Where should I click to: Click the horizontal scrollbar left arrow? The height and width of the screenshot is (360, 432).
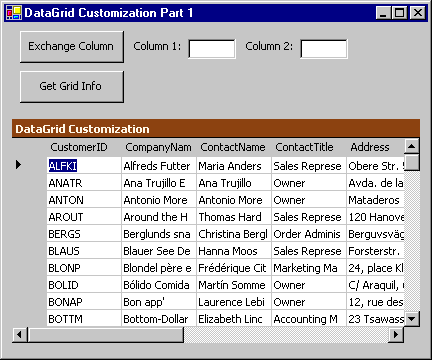click(x=20, y=334)
